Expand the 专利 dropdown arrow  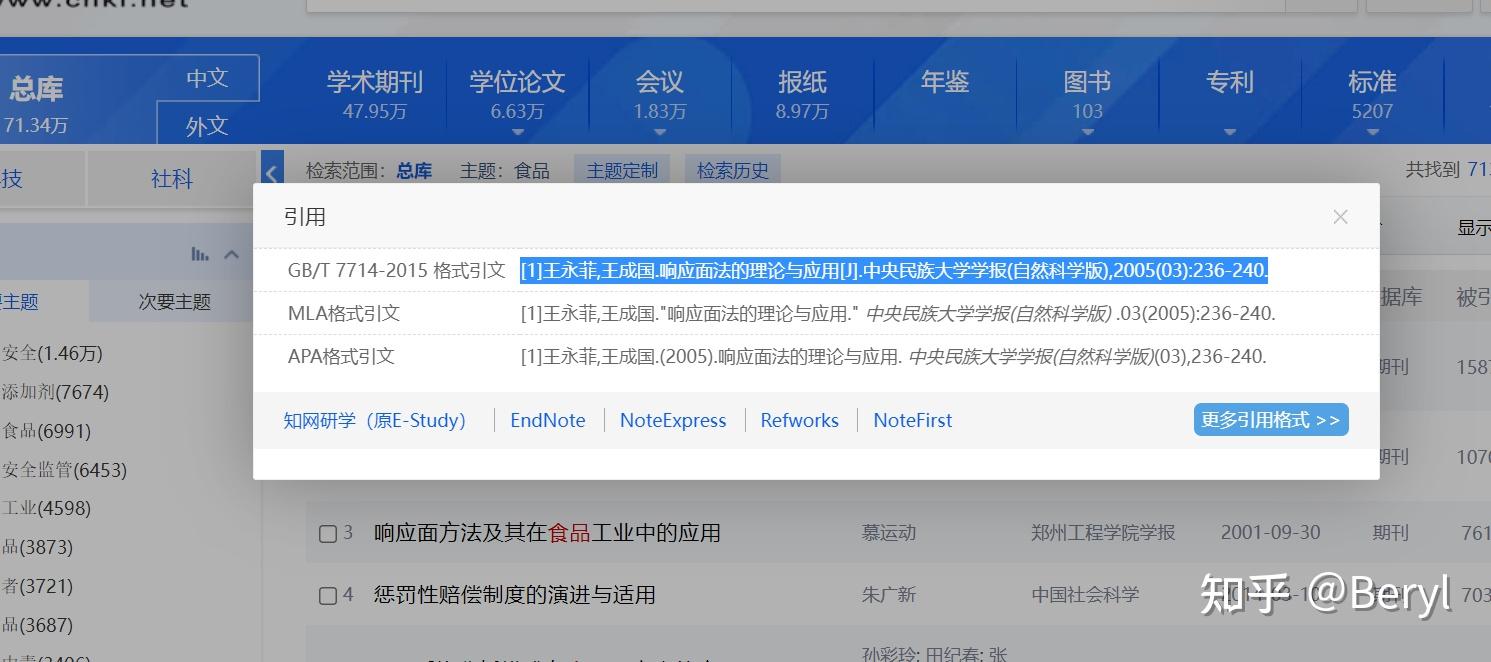point(1230,132)
